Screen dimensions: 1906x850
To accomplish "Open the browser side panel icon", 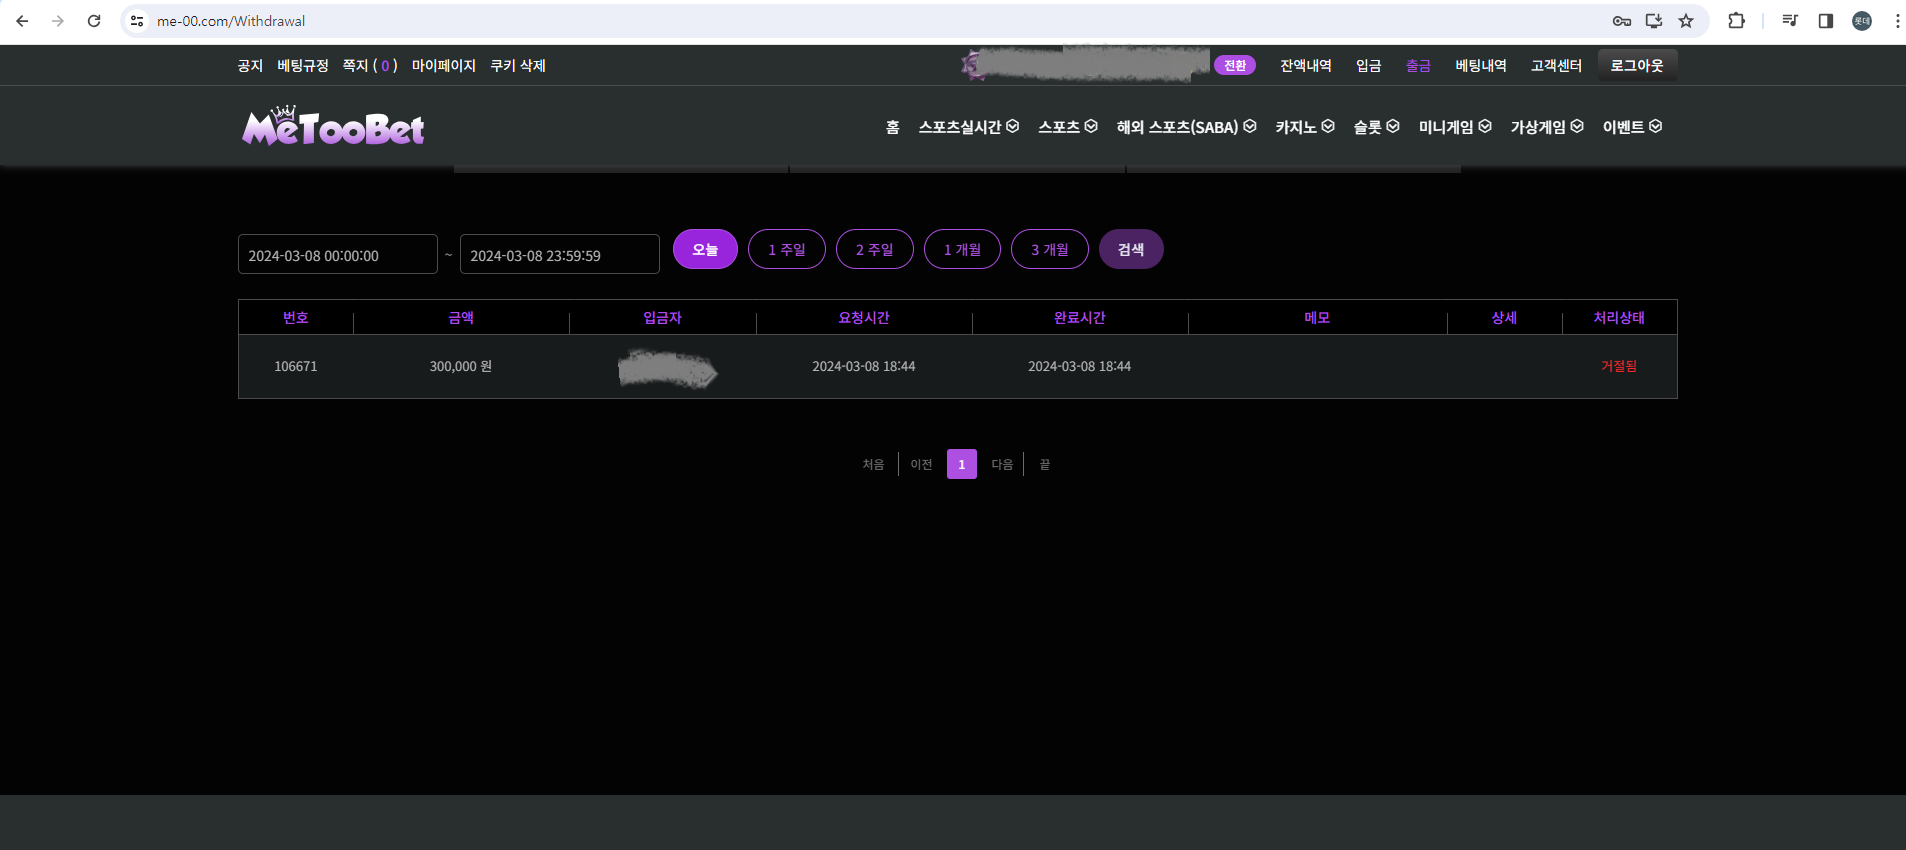I will 1825,21.
